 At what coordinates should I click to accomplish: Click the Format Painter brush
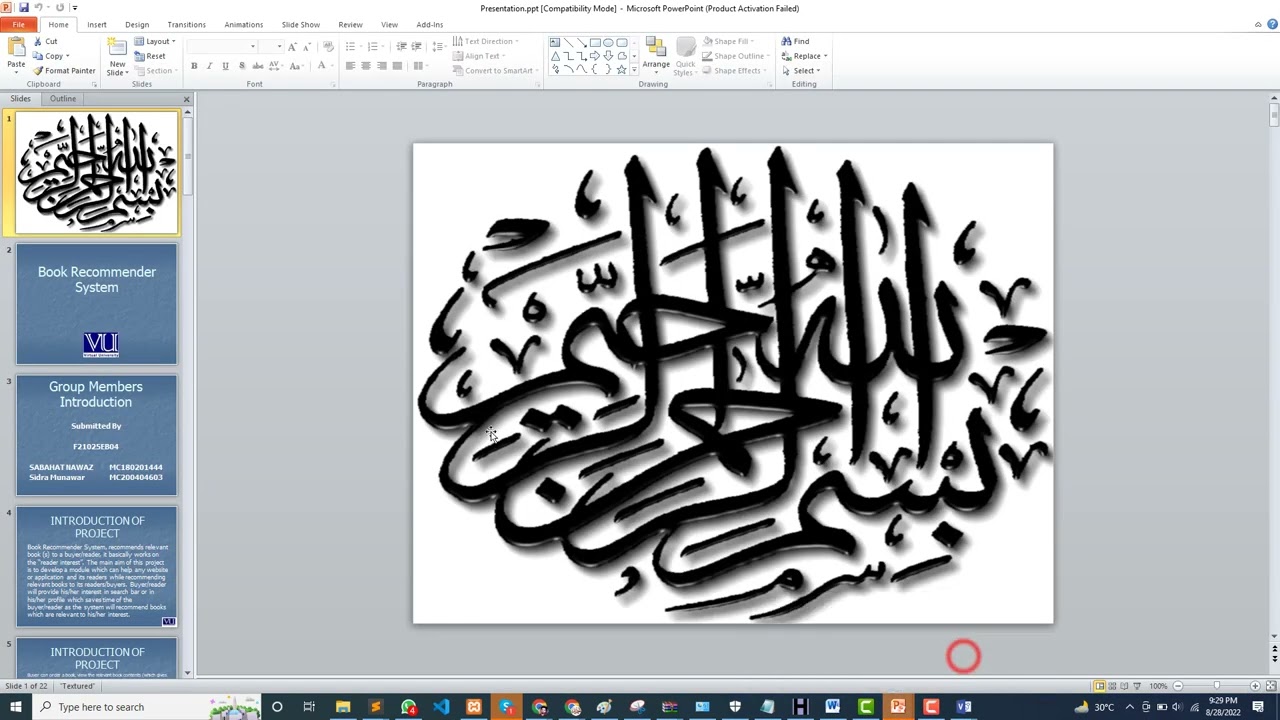(64, 71)
